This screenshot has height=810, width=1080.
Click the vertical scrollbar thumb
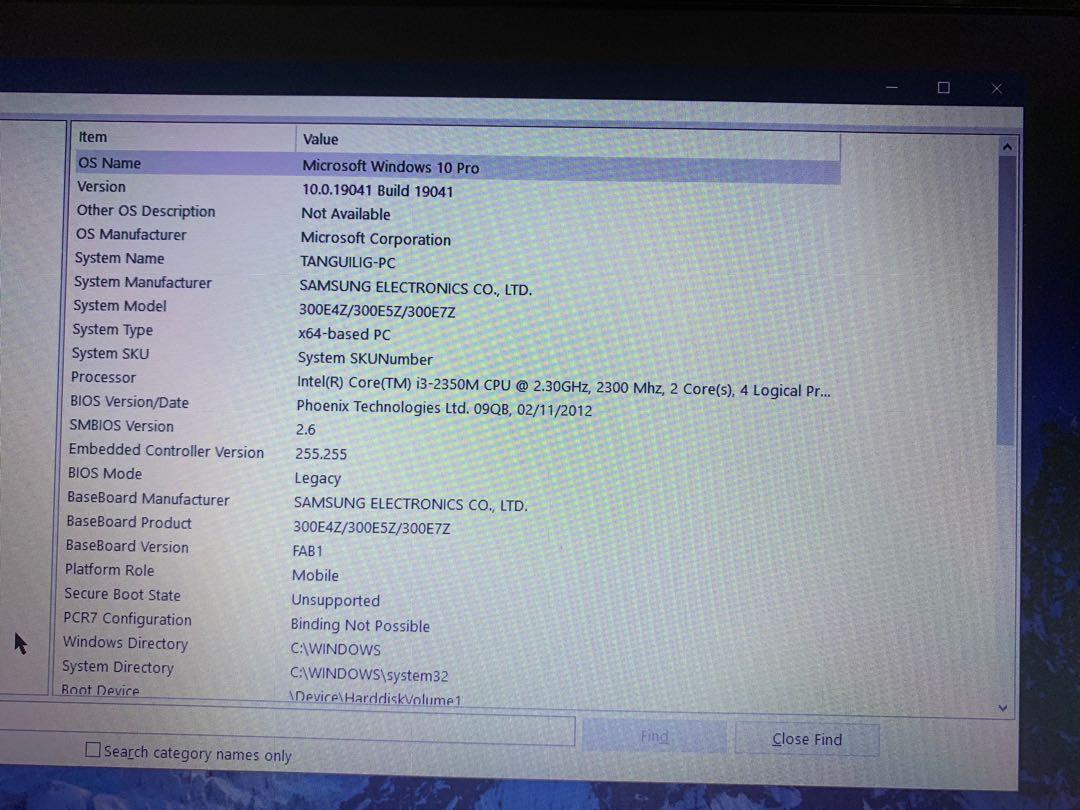pyautogui.click(x=1006, y=300)
